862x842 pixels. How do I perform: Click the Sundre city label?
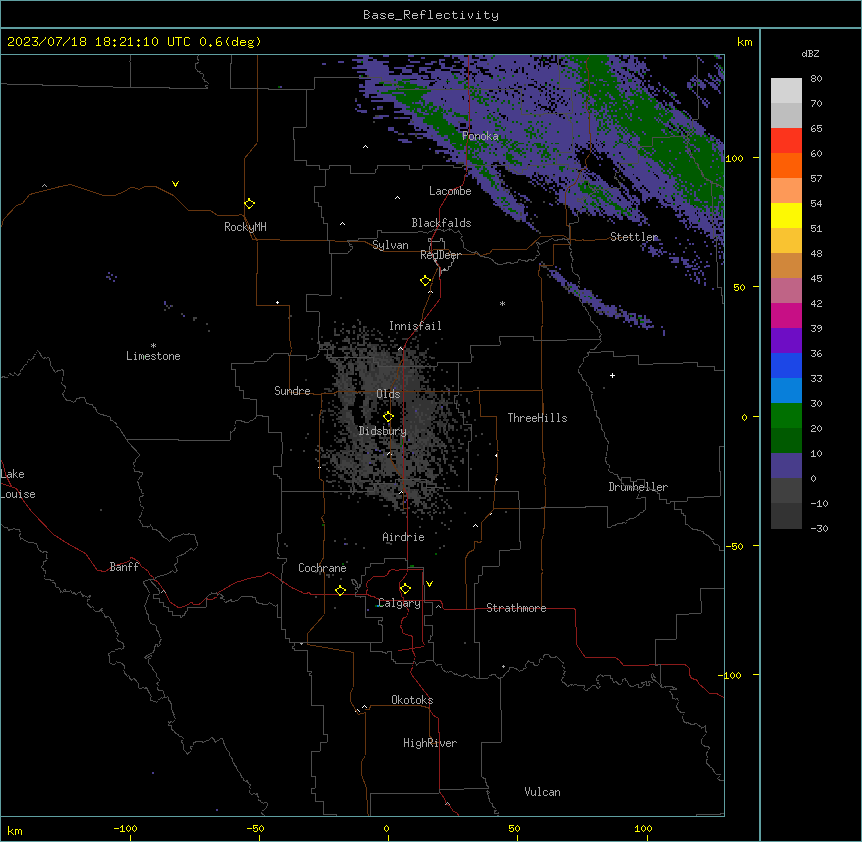click(x=292, y=391)
